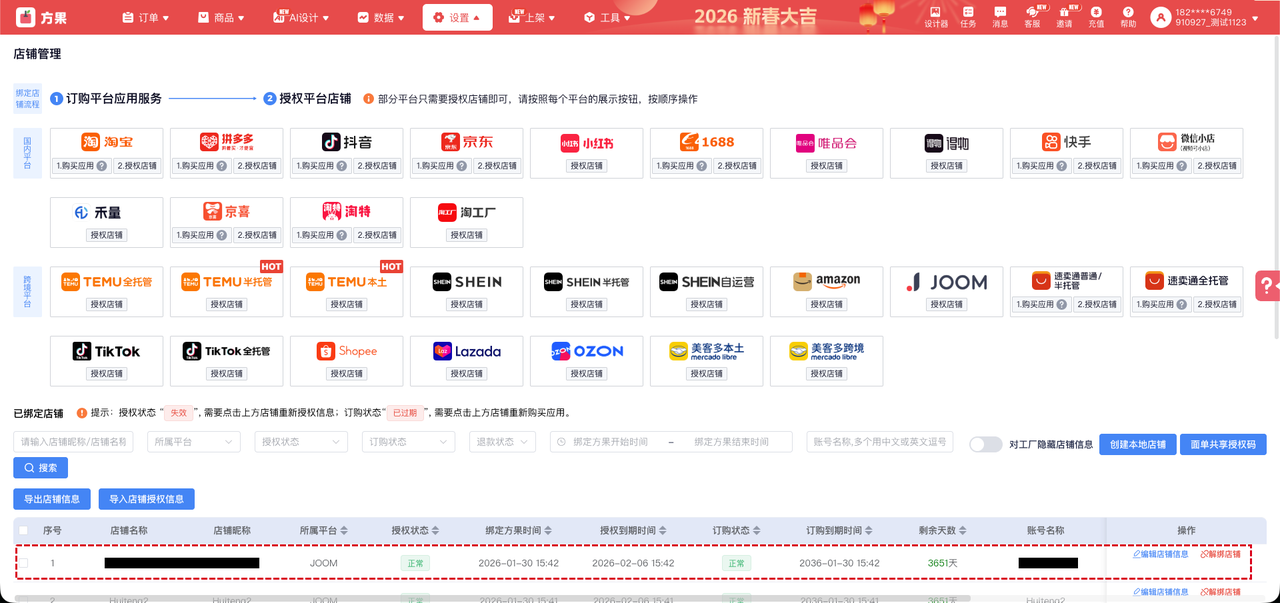The width and height of the screenshot is (1280, 603).
Task: Click the help icon beside 拼多多 1.购买应用
Action: [x=221, y=166]
